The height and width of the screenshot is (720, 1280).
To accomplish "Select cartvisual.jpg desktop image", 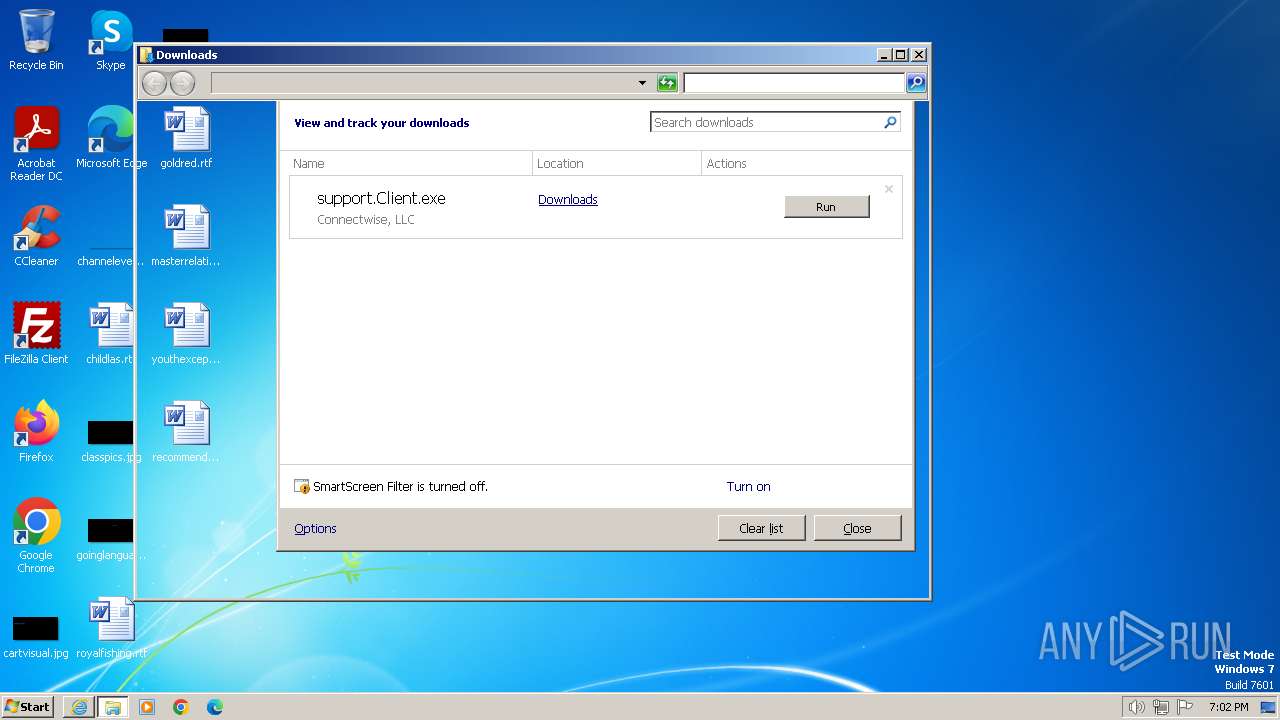I will coord(36,636).
